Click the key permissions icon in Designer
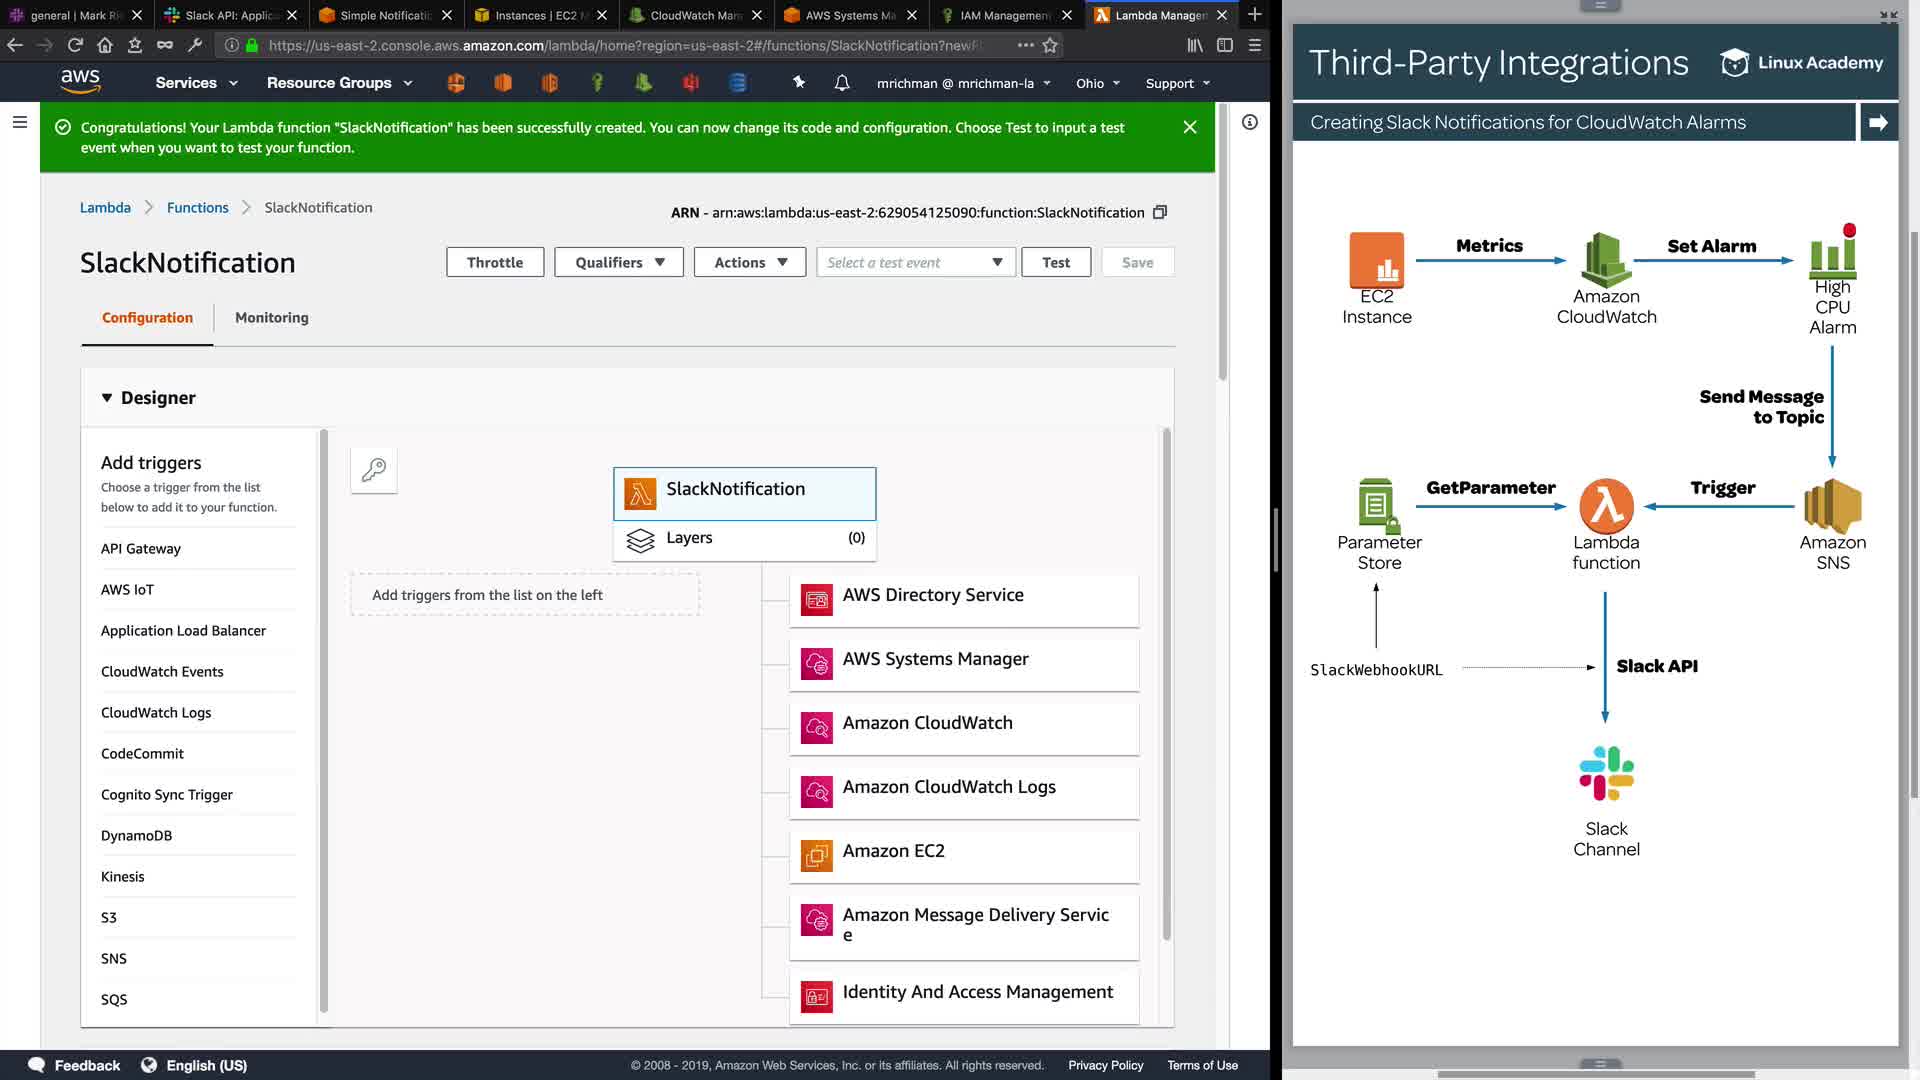The height and width of the screenshot is (1080, 1920). 374,470
